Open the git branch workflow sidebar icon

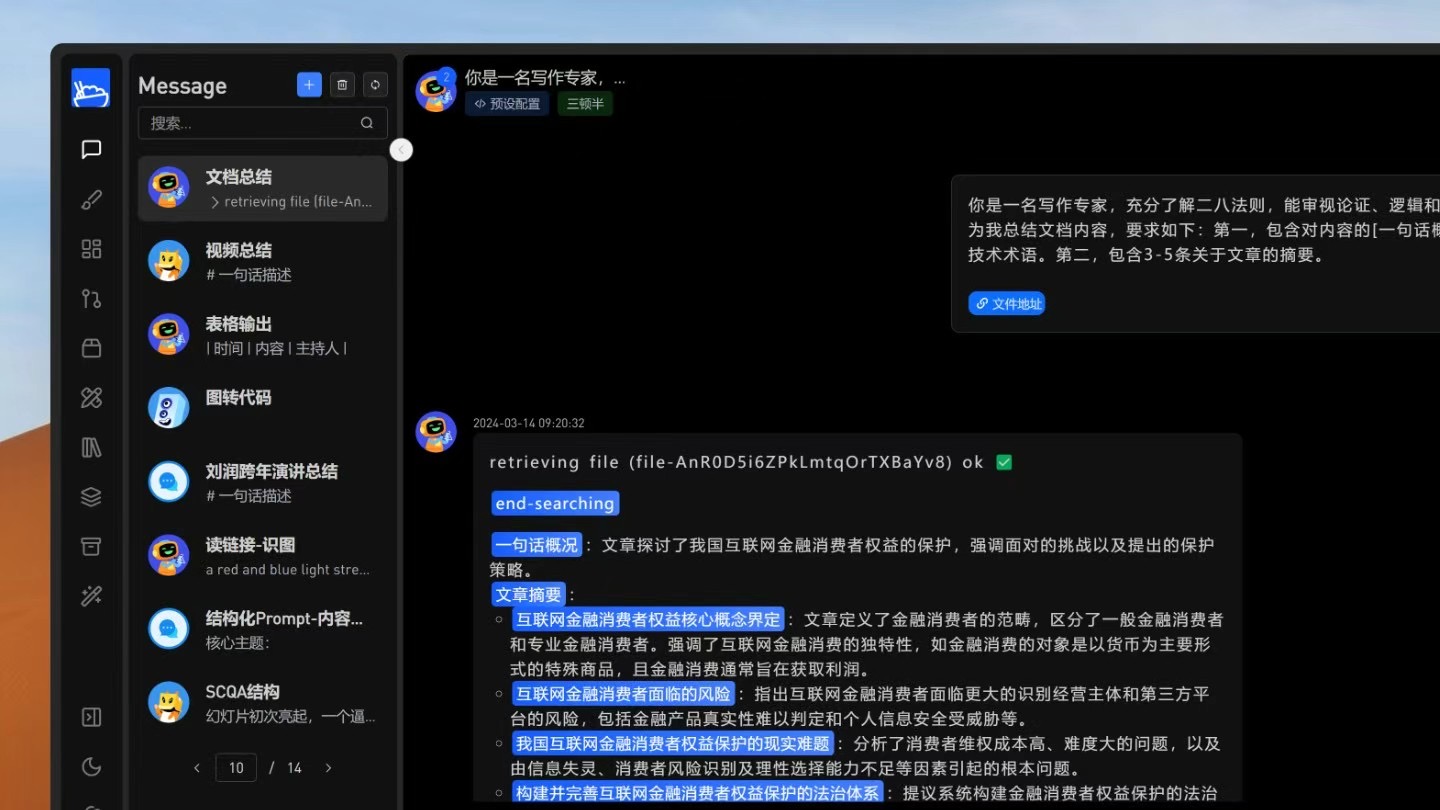click(x=91, y=298)
